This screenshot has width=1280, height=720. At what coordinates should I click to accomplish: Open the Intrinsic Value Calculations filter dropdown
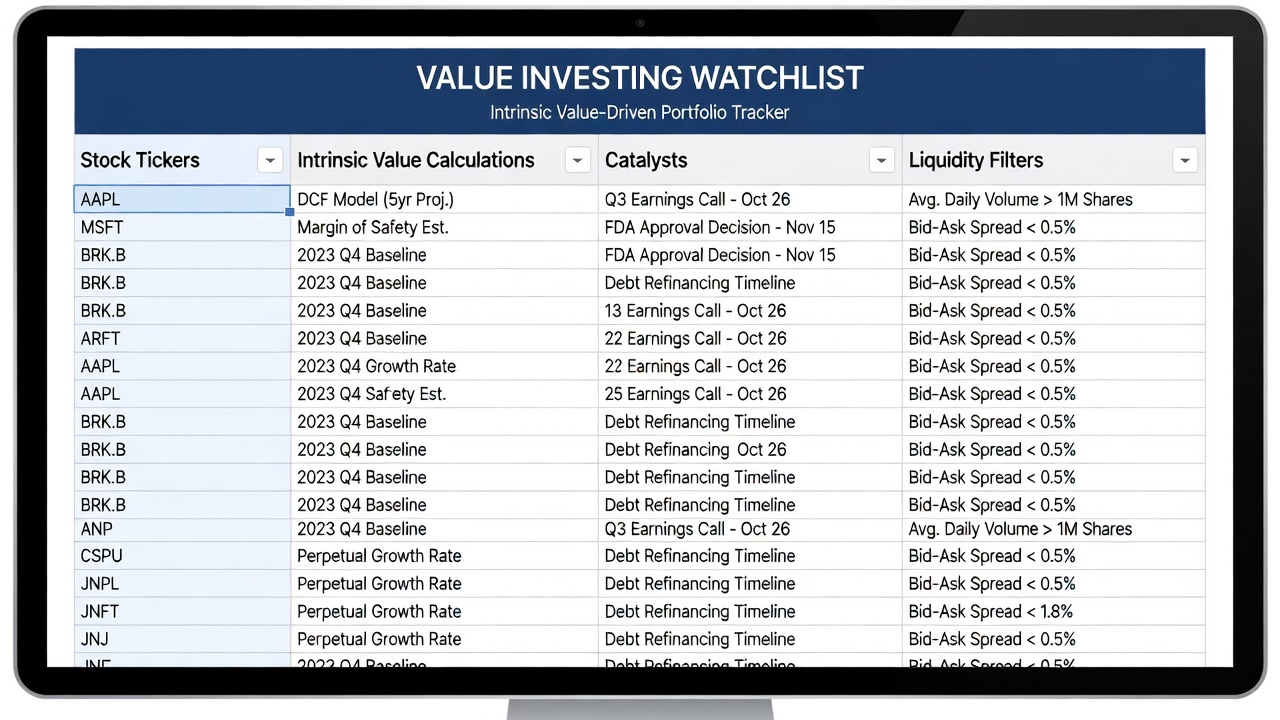click(577, 160)
